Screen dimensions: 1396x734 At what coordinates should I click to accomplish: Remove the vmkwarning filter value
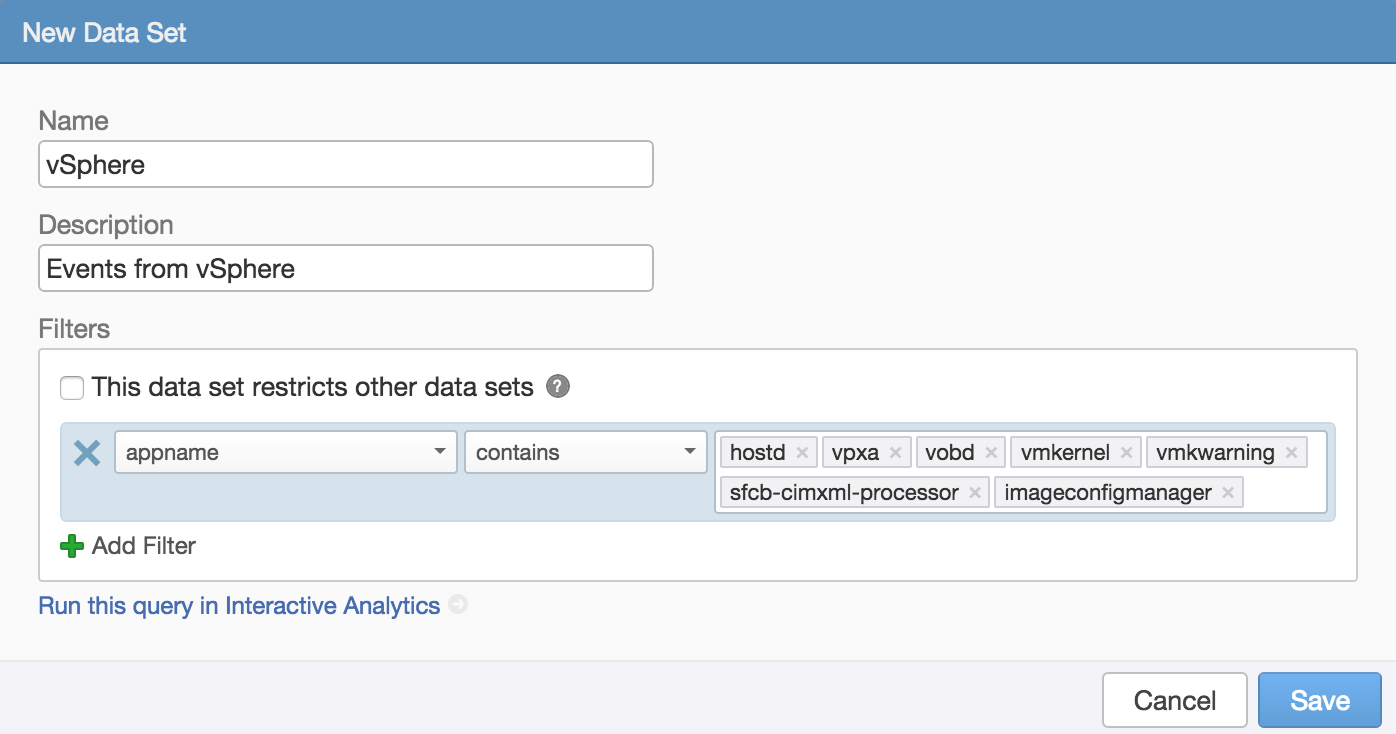click(1290, 452)
